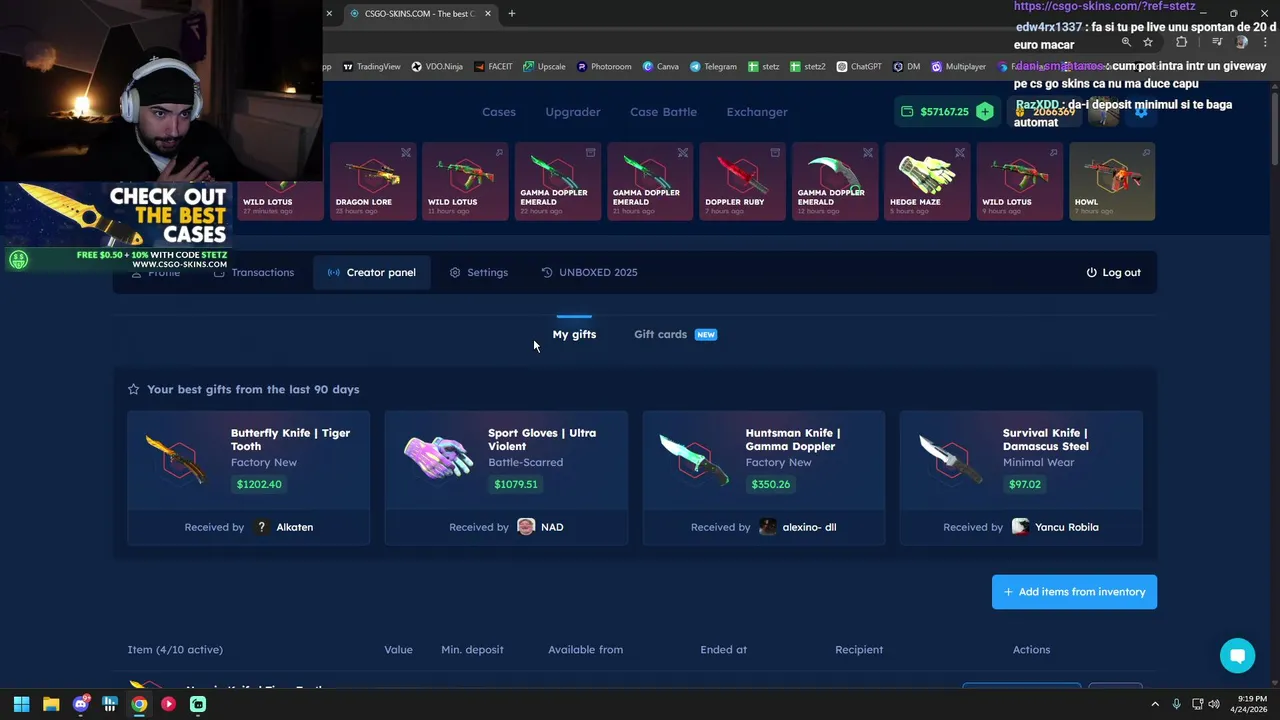Open the FACEIT bookmark
This screenshot has width=1280, height=720.
coord(493,67)
